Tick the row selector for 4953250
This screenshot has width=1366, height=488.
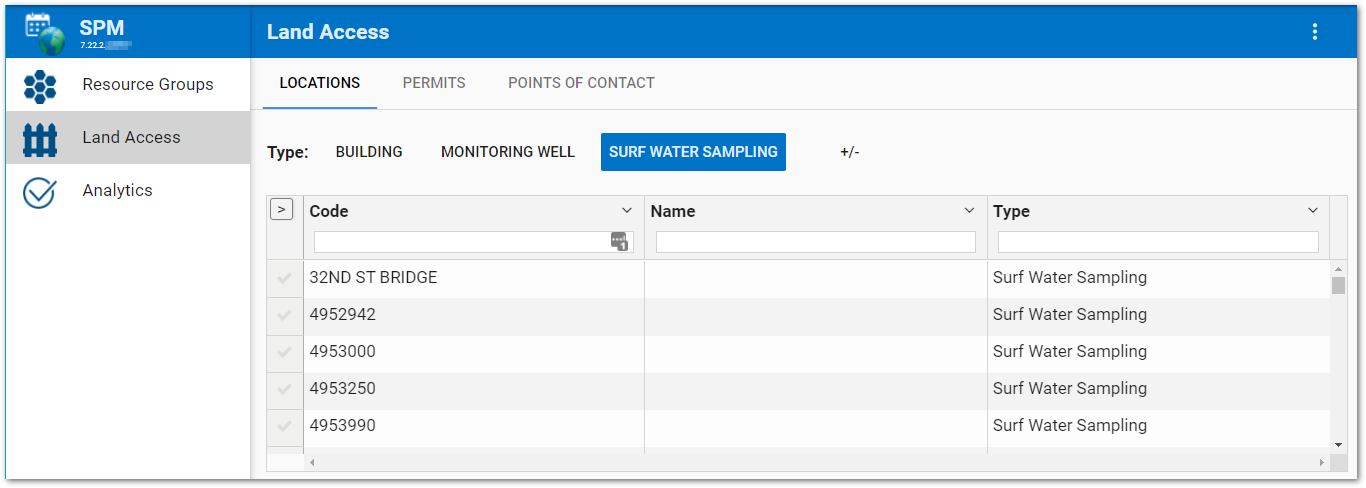(x=284, y=389)
